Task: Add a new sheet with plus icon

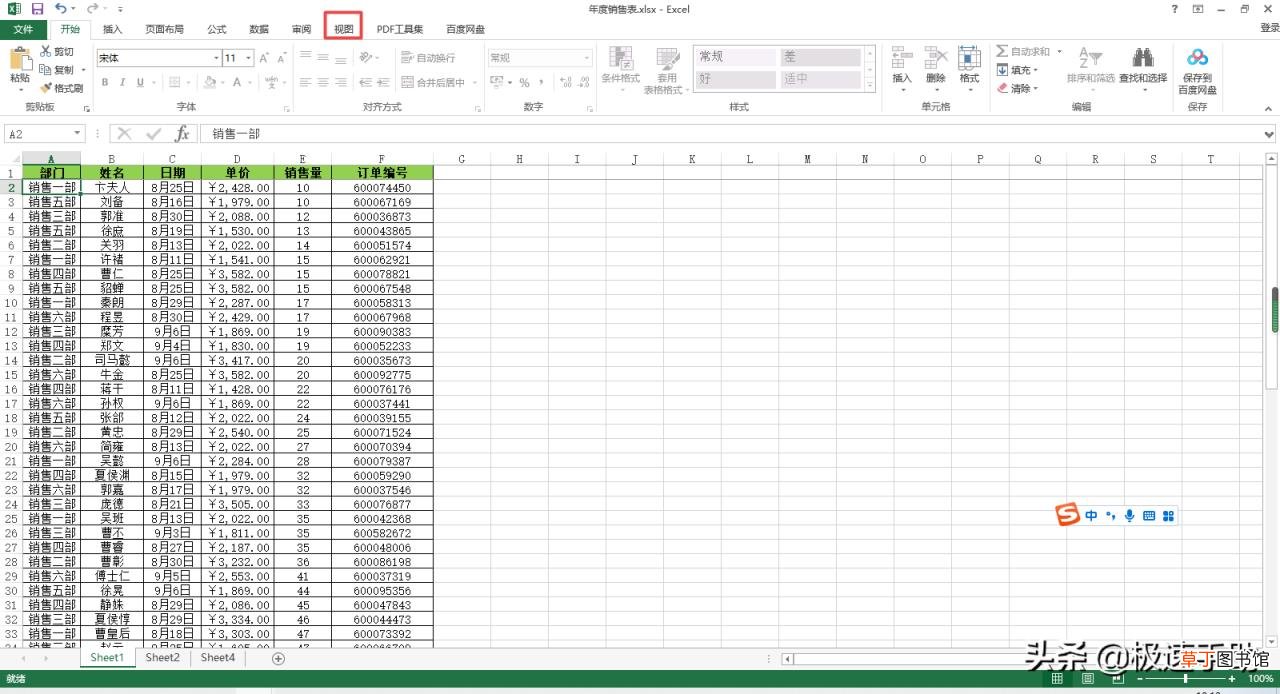Action: (x=279, y=658)
